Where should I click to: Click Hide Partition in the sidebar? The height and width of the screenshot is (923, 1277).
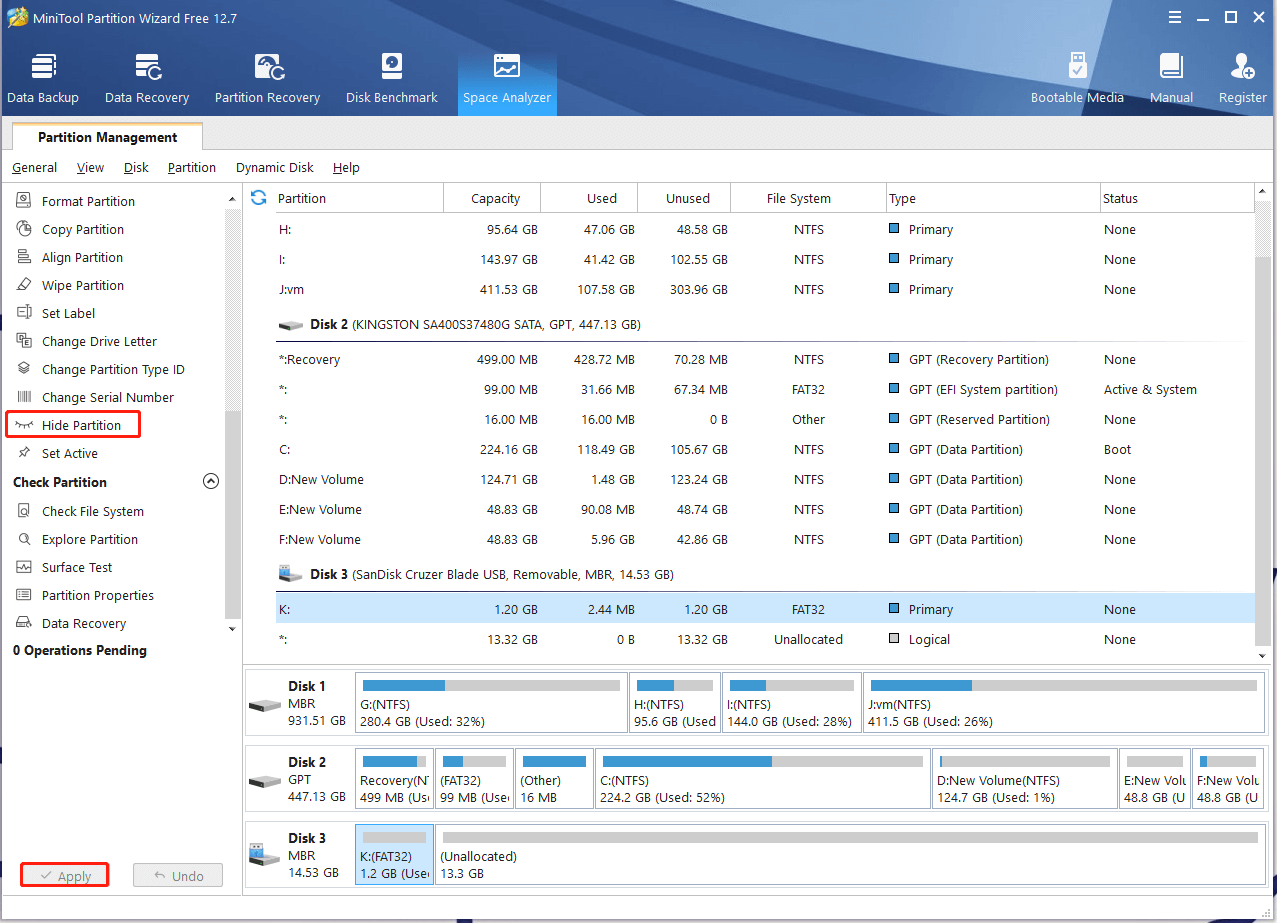click(81, 425)
